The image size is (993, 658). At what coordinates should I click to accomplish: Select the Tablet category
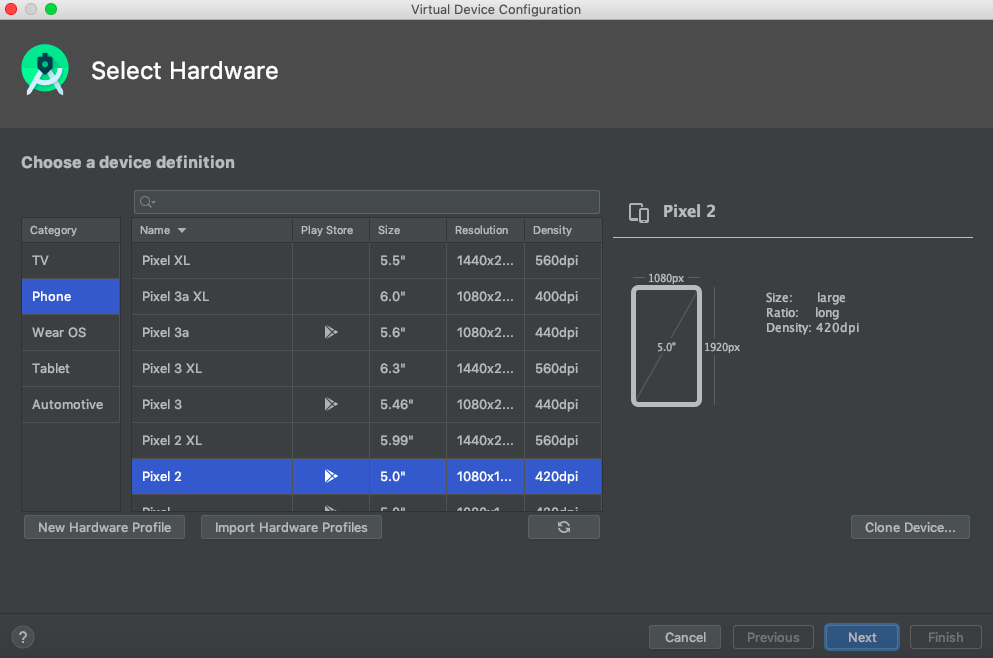(x=70, y=369)
